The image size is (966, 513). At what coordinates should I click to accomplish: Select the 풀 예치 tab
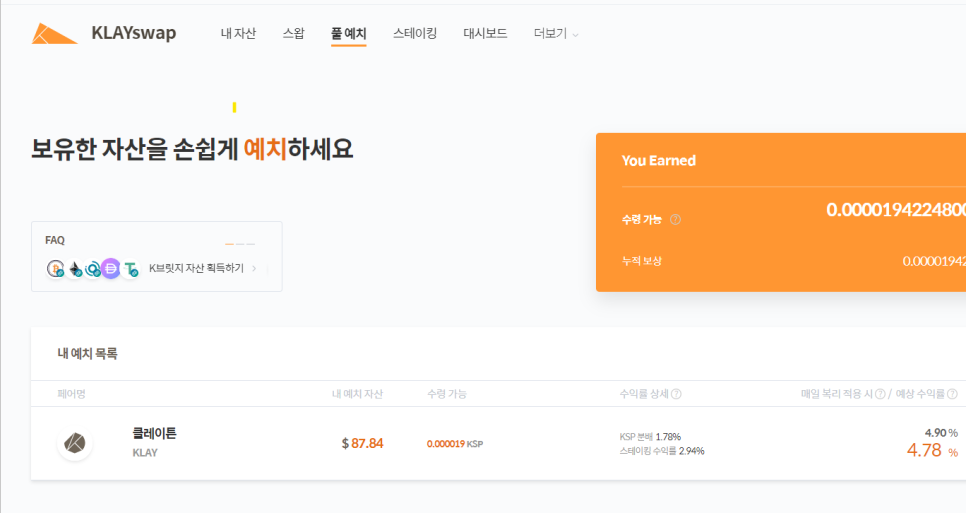(x=349, y=33)
